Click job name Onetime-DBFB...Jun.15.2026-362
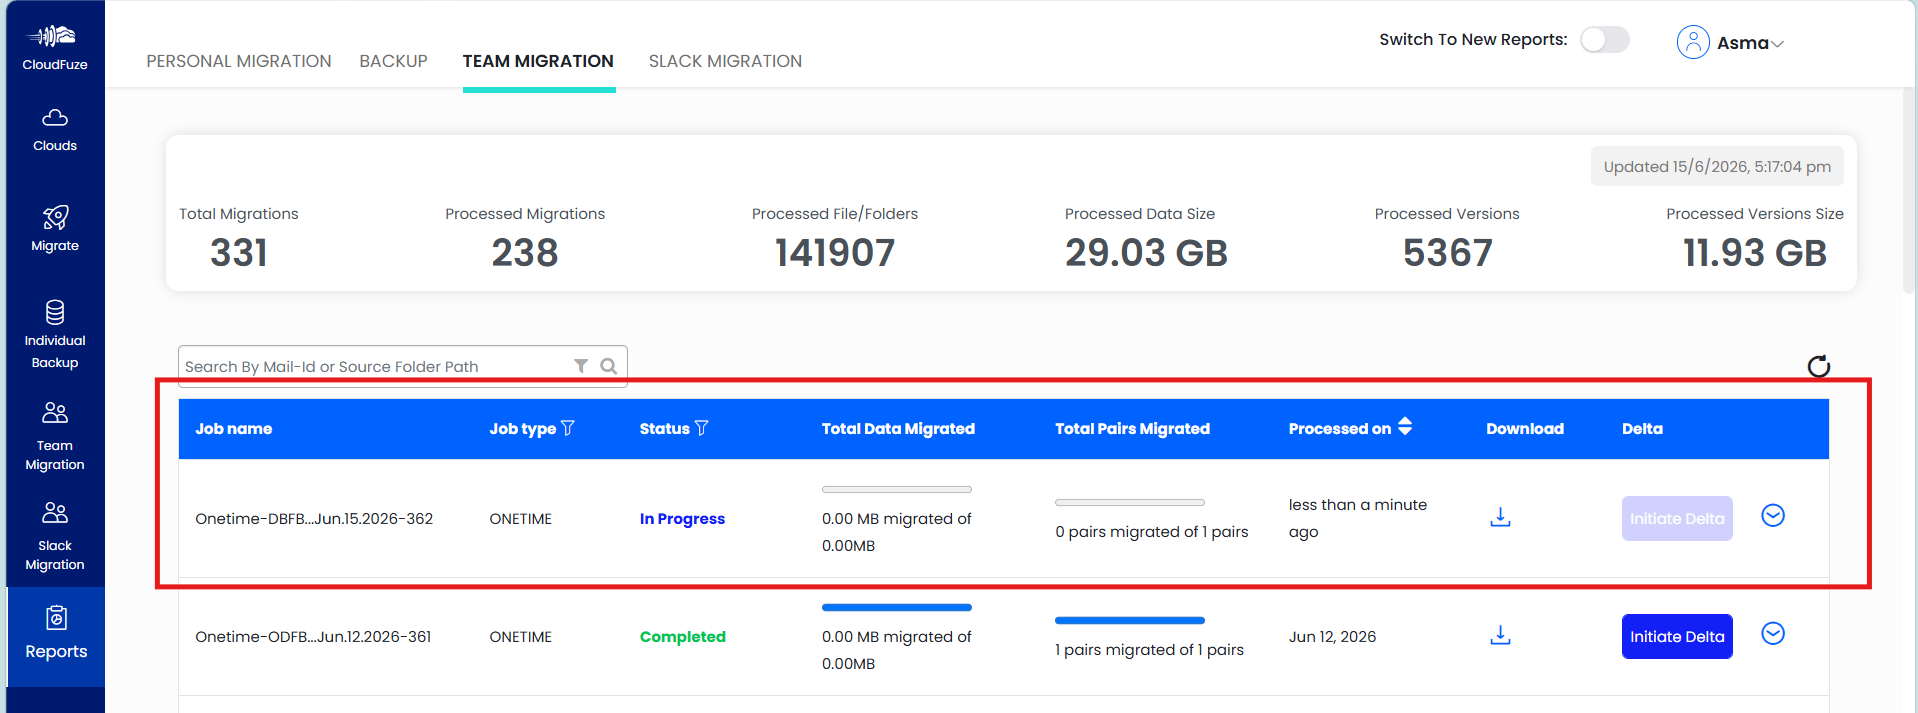Image resolution: width=1918 pixels, height=713 pixels. coord(314,518)
